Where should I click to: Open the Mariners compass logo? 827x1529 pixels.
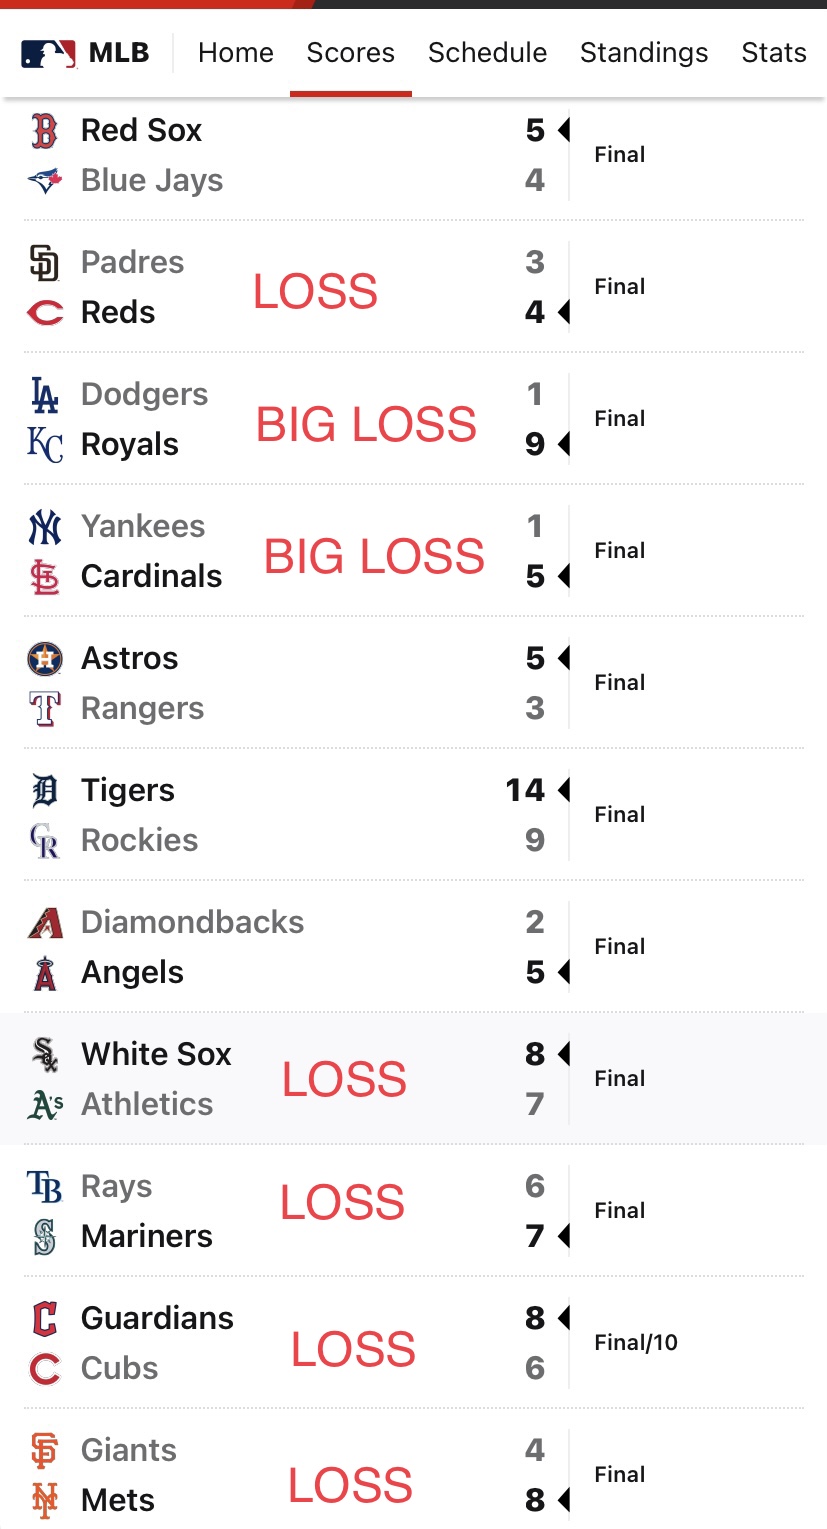coord(45,1237)
